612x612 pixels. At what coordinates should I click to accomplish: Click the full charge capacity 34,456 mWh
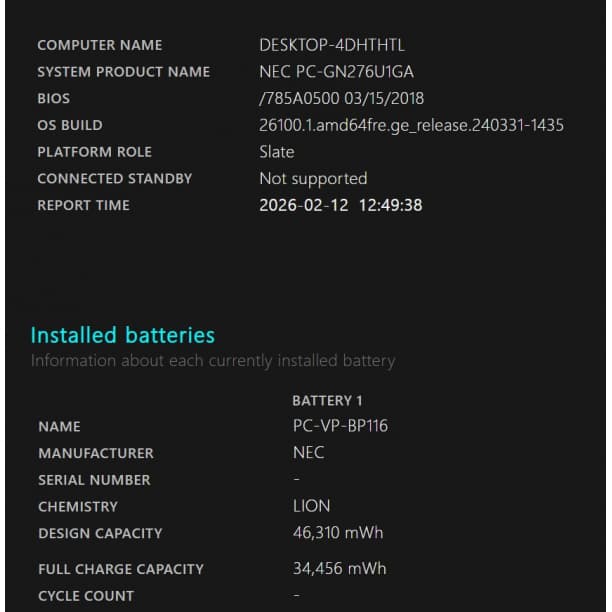[339, 569]
